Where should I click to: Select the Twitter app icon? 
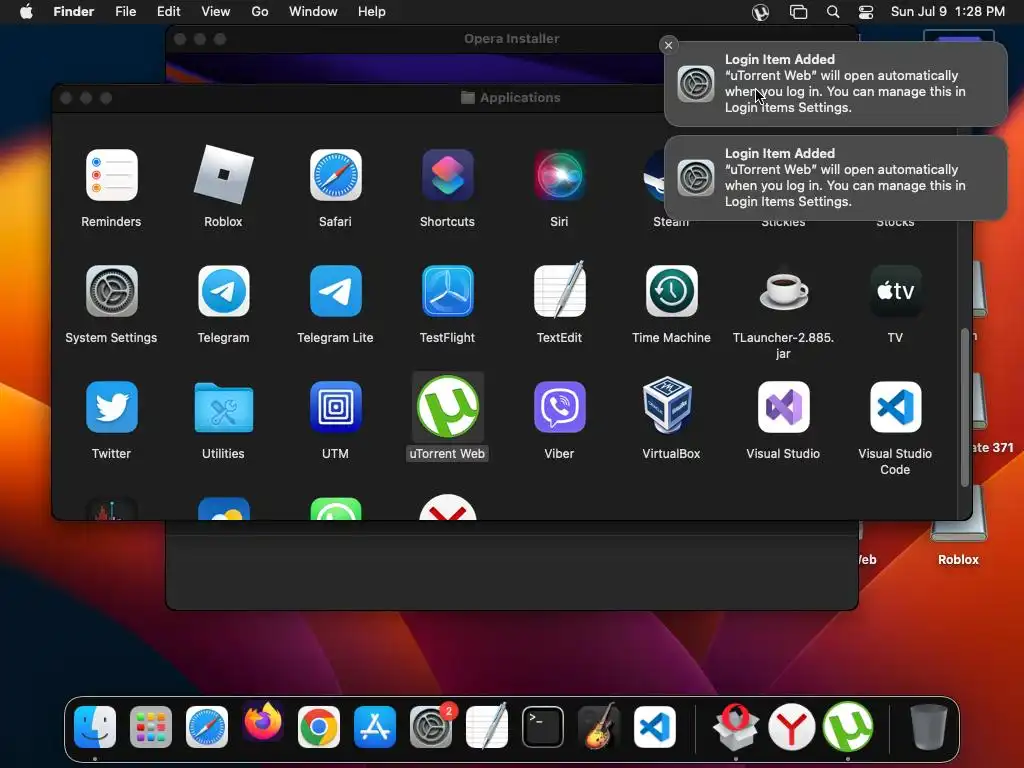(112, 408)
